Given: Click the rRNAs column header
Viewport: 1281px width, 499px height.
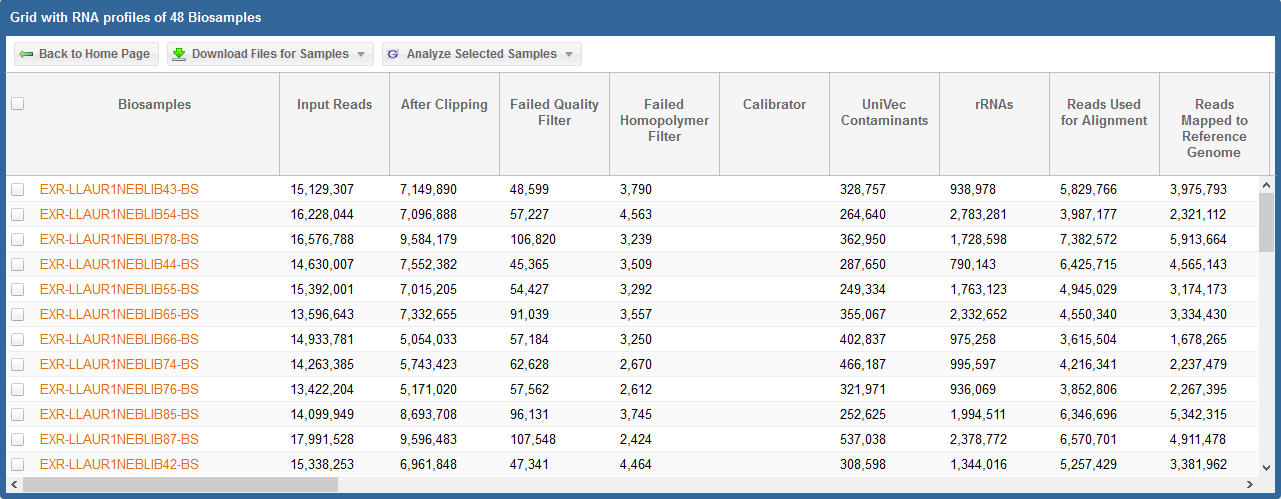Looking at the screenshot, I should tap(994, 104).
